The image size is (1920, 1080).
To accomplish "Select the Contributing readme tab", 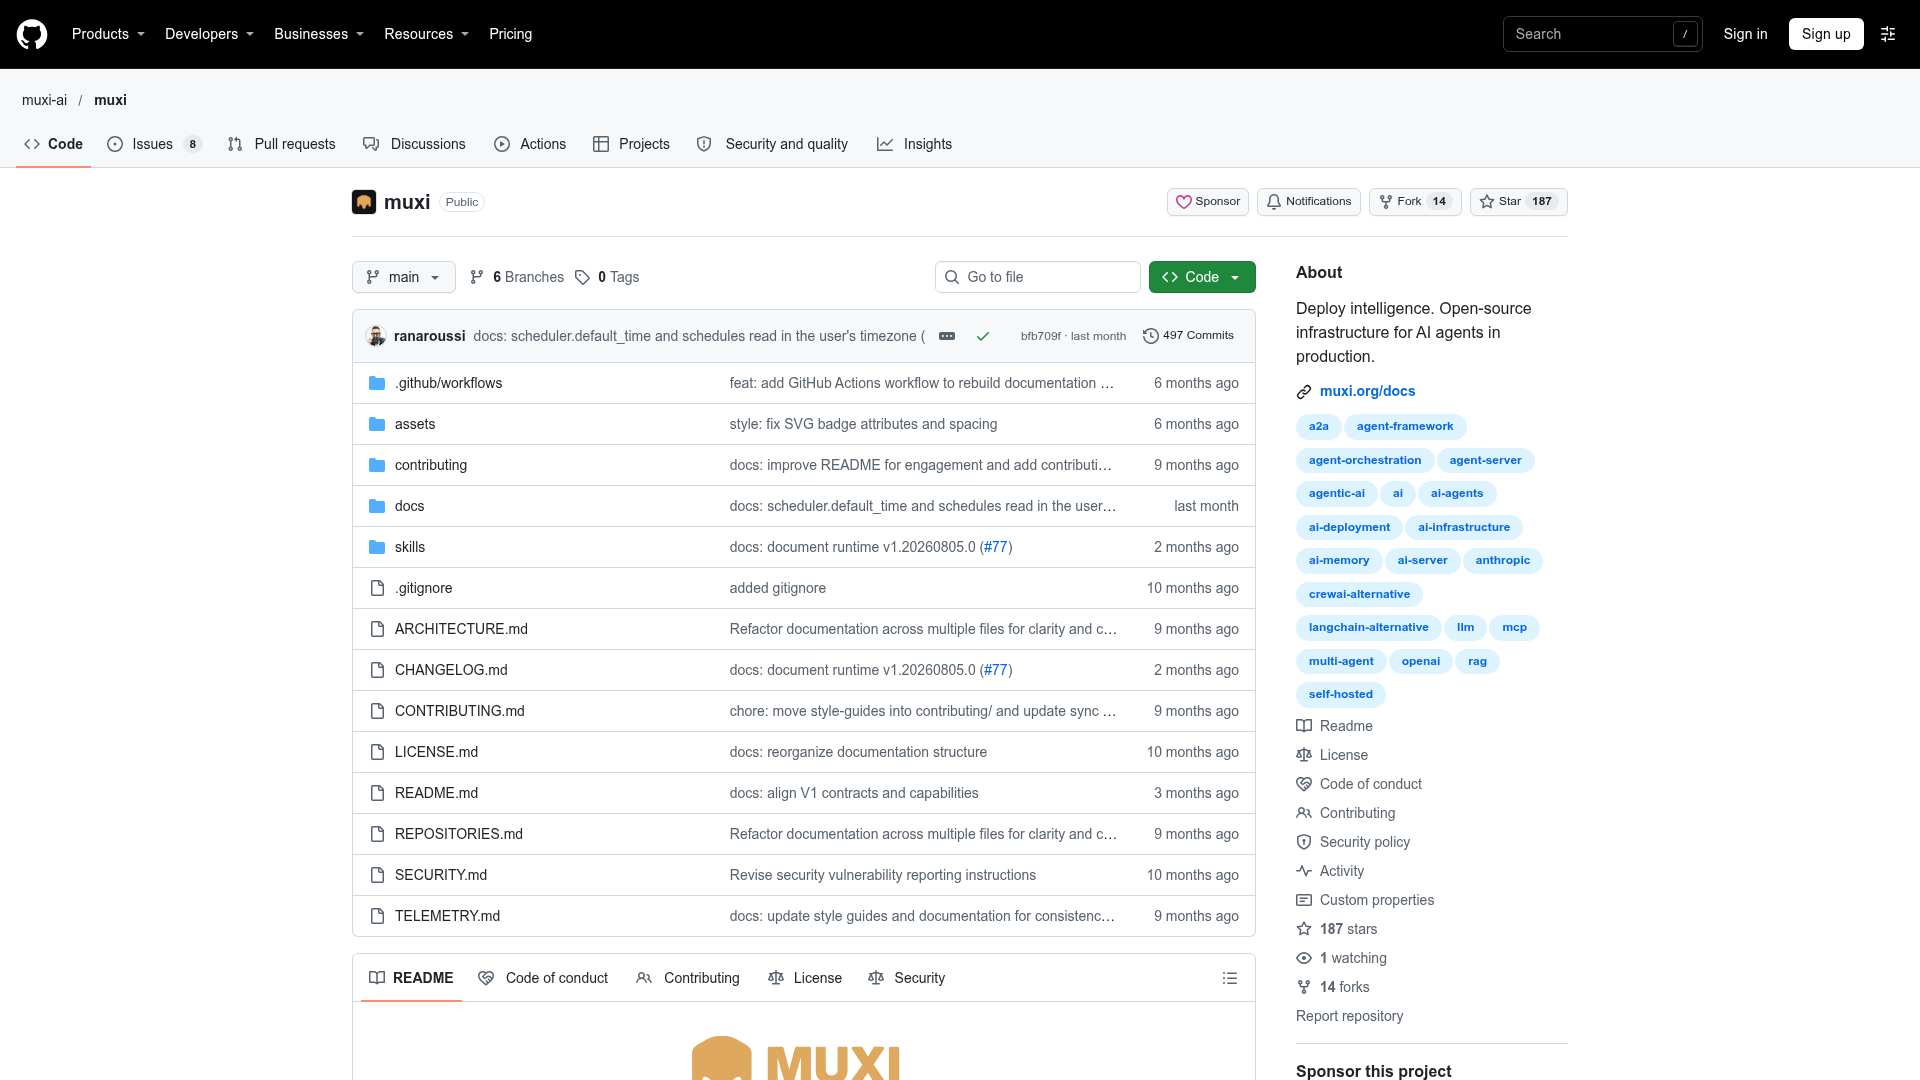I will pos(688,978).
